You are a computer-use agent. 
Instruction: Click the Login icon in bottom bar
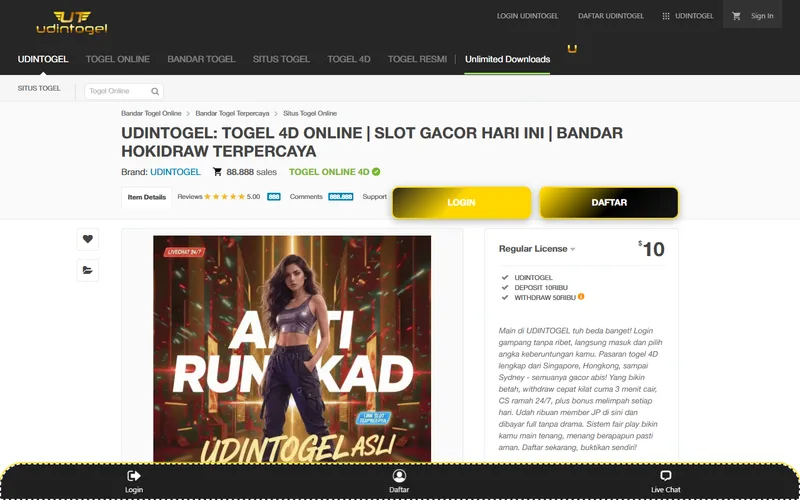click(x=134, y=476)
